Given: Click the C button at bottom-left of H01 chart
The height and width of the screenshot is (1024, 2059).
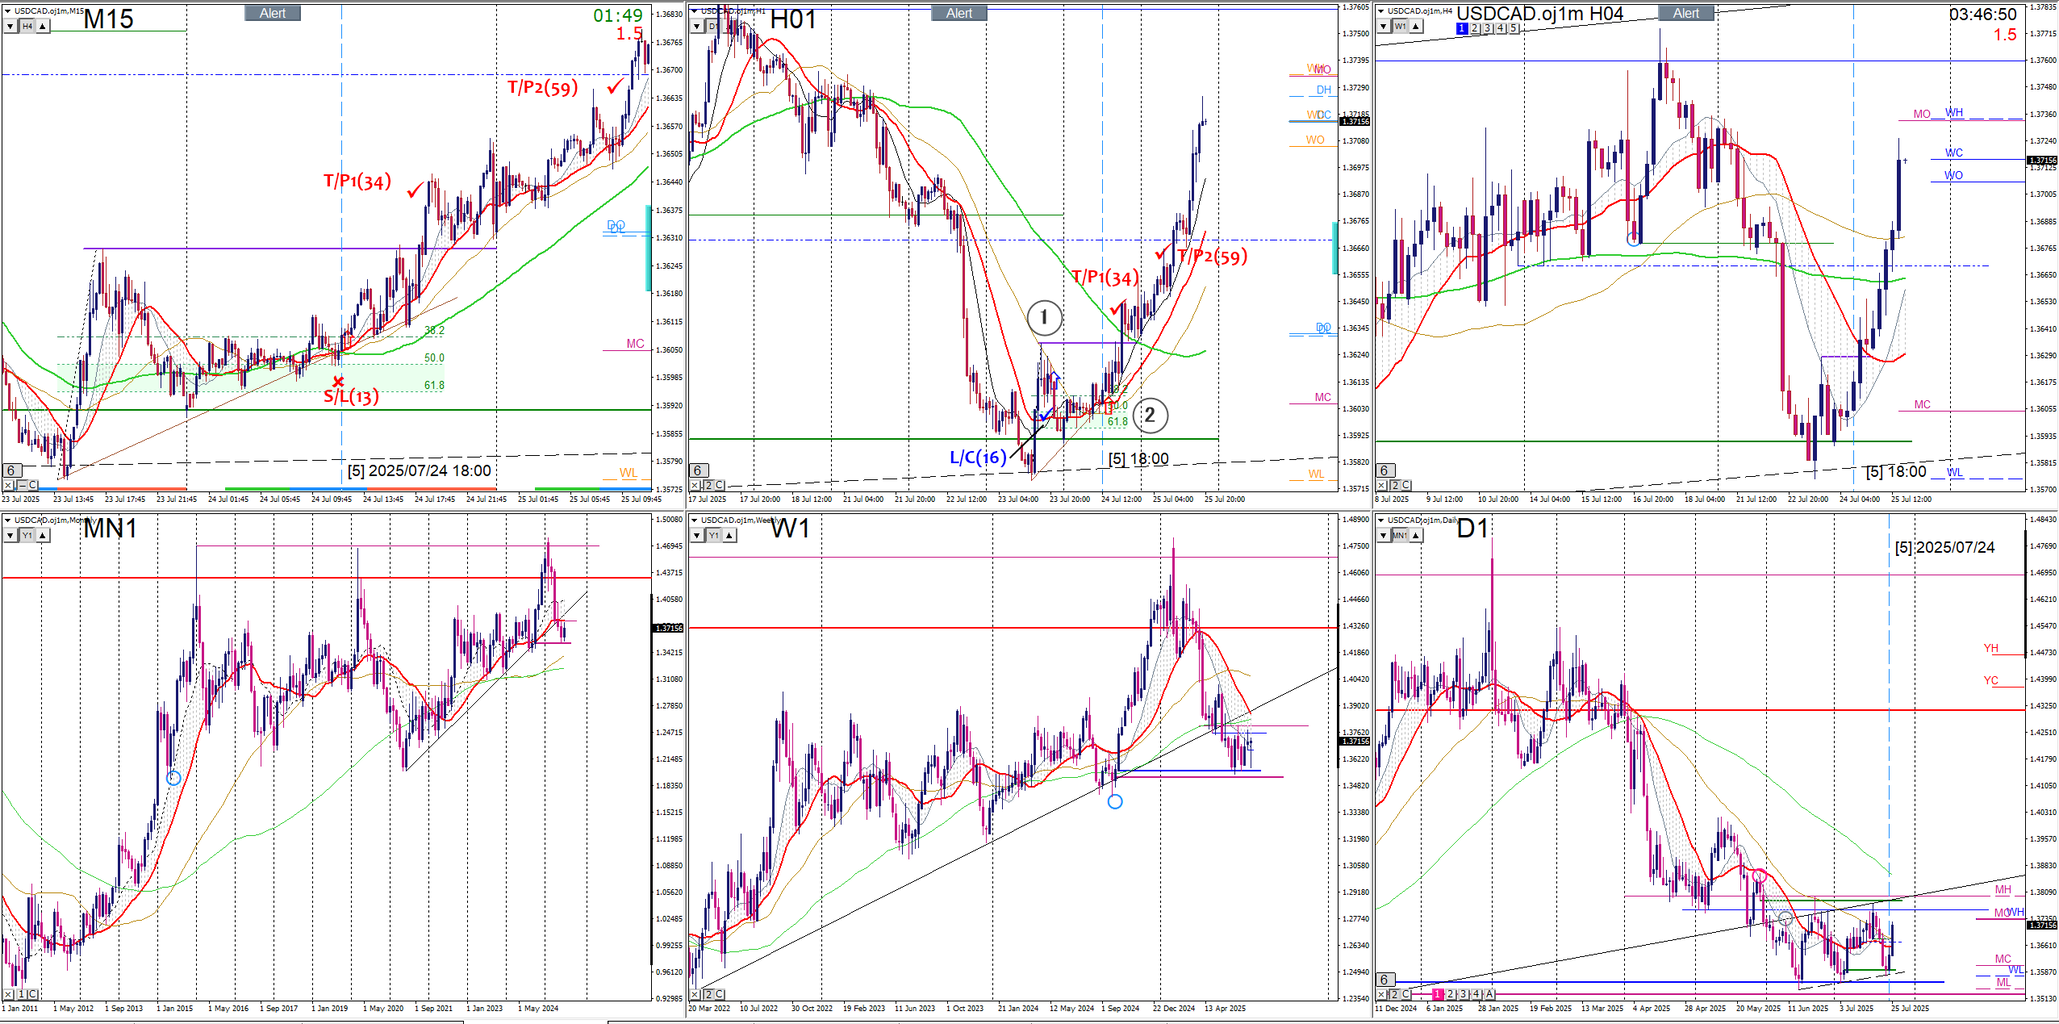Looking at the screenshot, I should (x=720, y=485).
